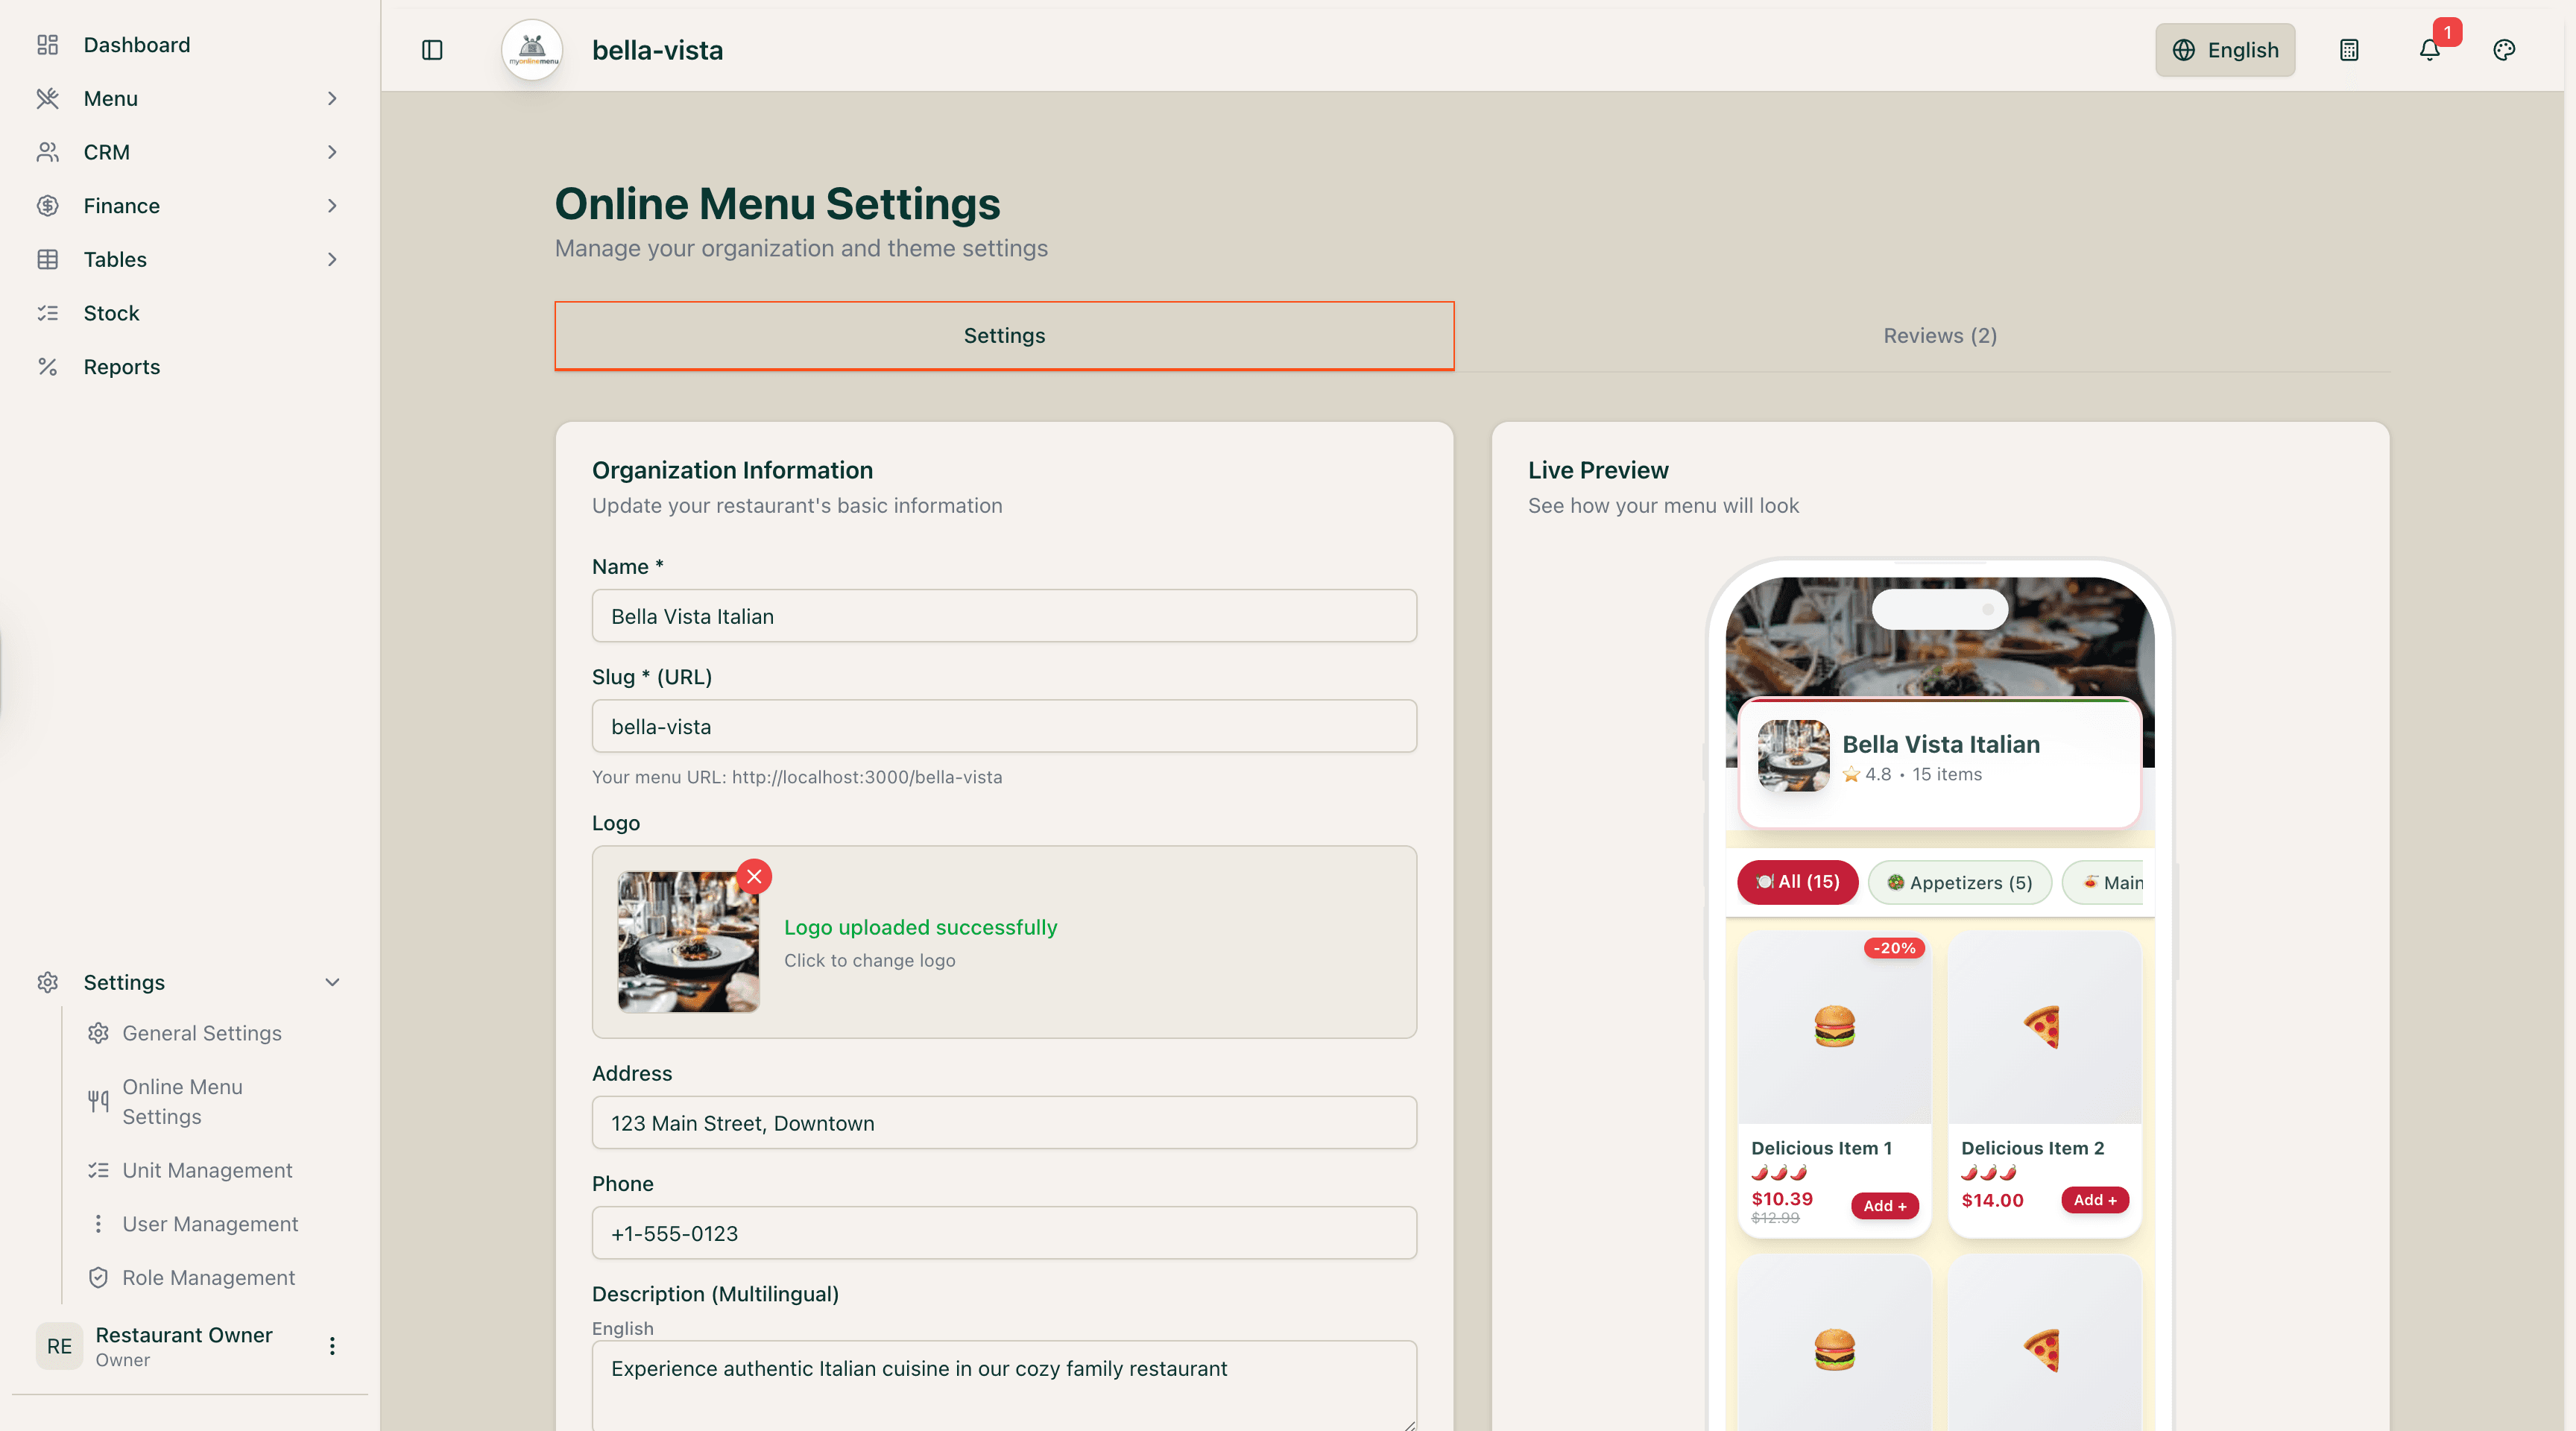Open the calculator icon in top bar

[x=2349, y=49]
